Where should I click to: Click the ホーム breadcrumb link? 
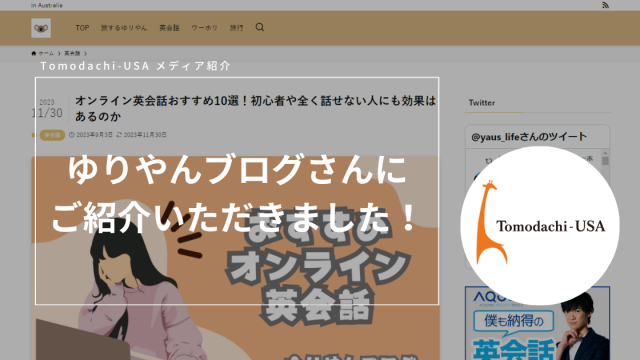[x=46, y=53]
